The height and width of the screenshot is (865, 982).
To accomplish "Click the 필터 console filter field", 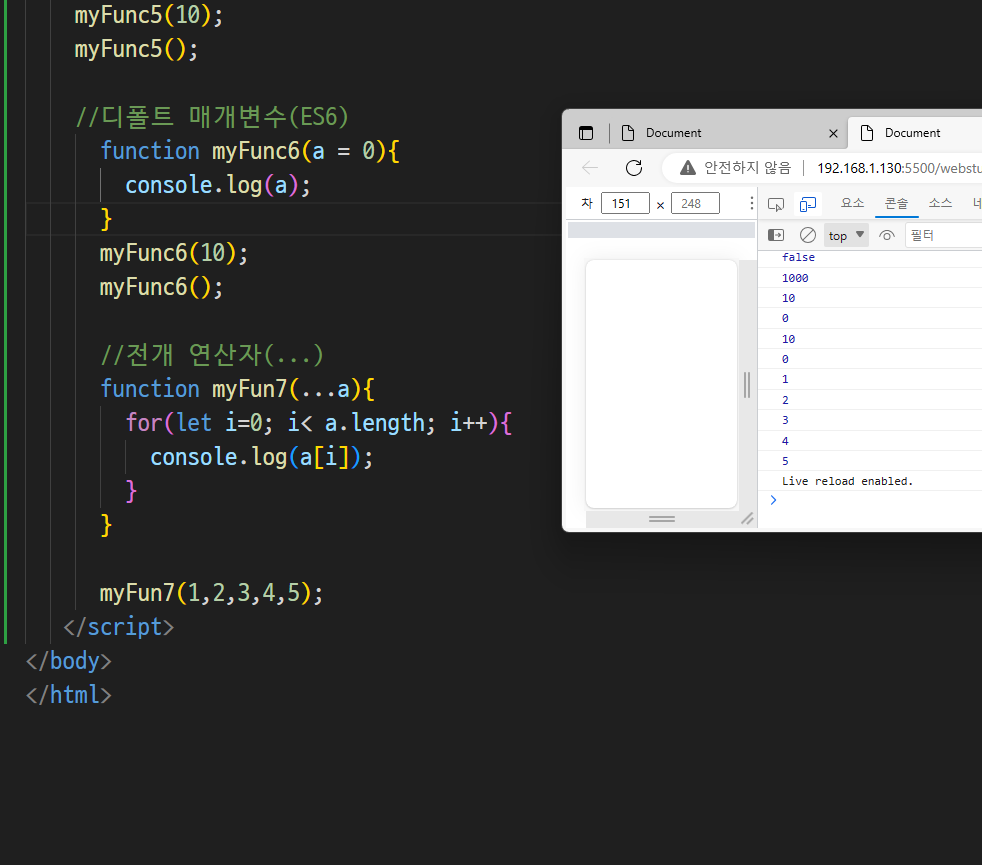I will (945, 236).
